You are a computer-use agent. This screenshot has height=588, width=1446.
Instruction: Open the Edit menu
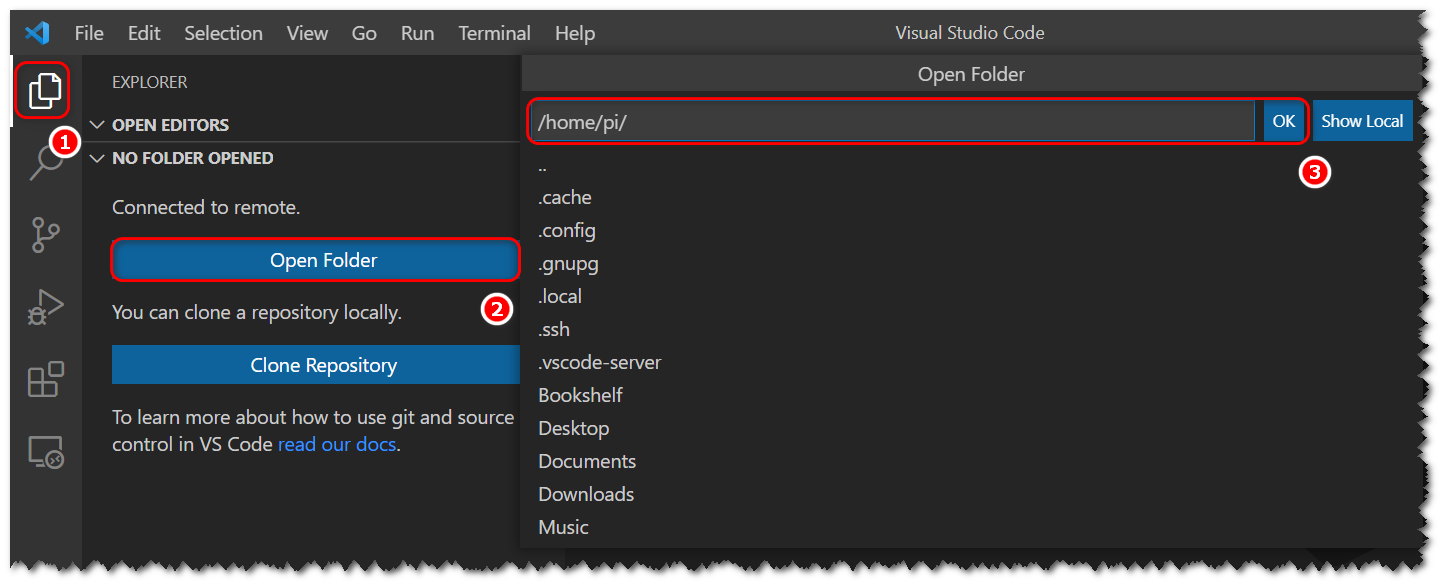(144, 33)
